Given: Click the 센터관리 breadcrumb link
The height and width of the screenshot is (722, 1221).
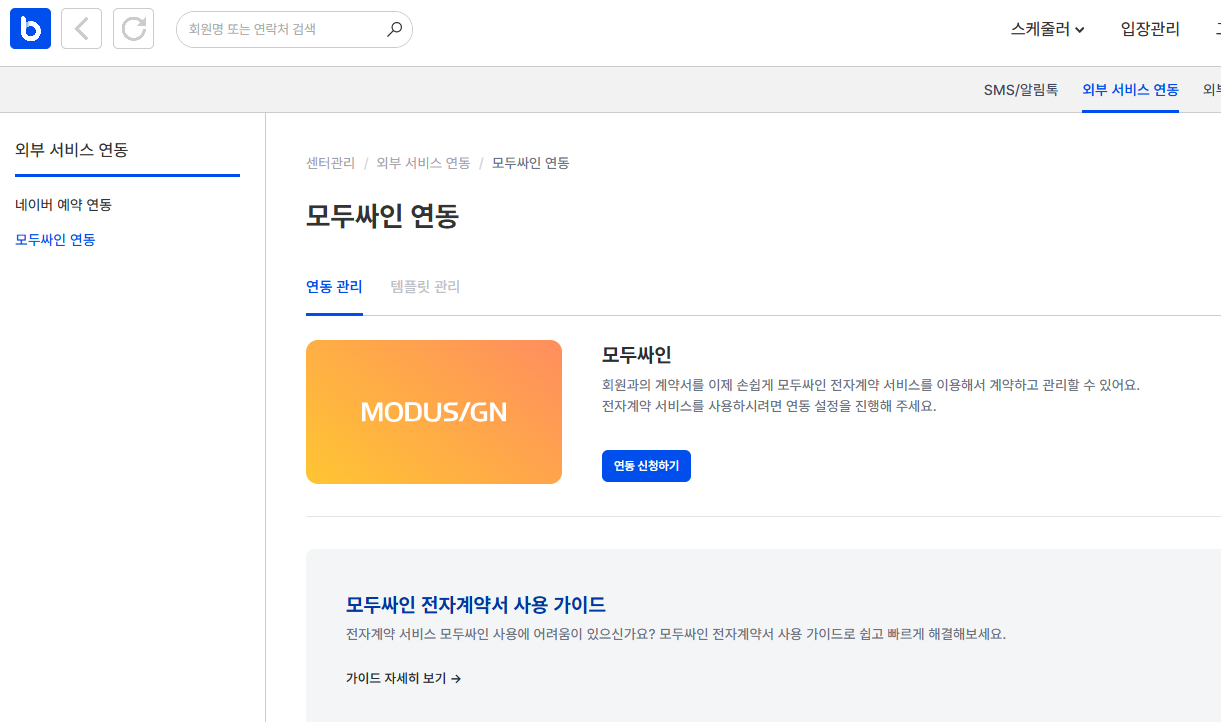Looking at the screenshot, I should (x=330, y=163).
